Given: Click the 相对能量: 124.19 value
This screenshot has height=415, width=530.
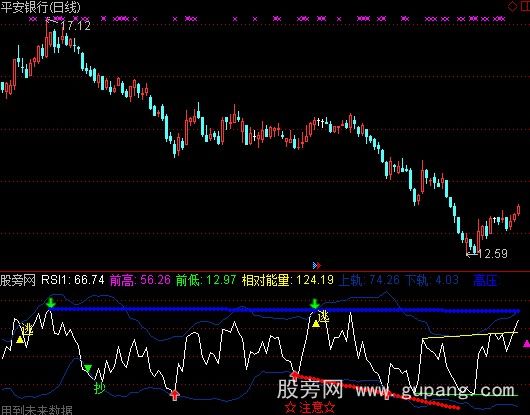Looking at the screenshot, I should [x=288, y=280].
